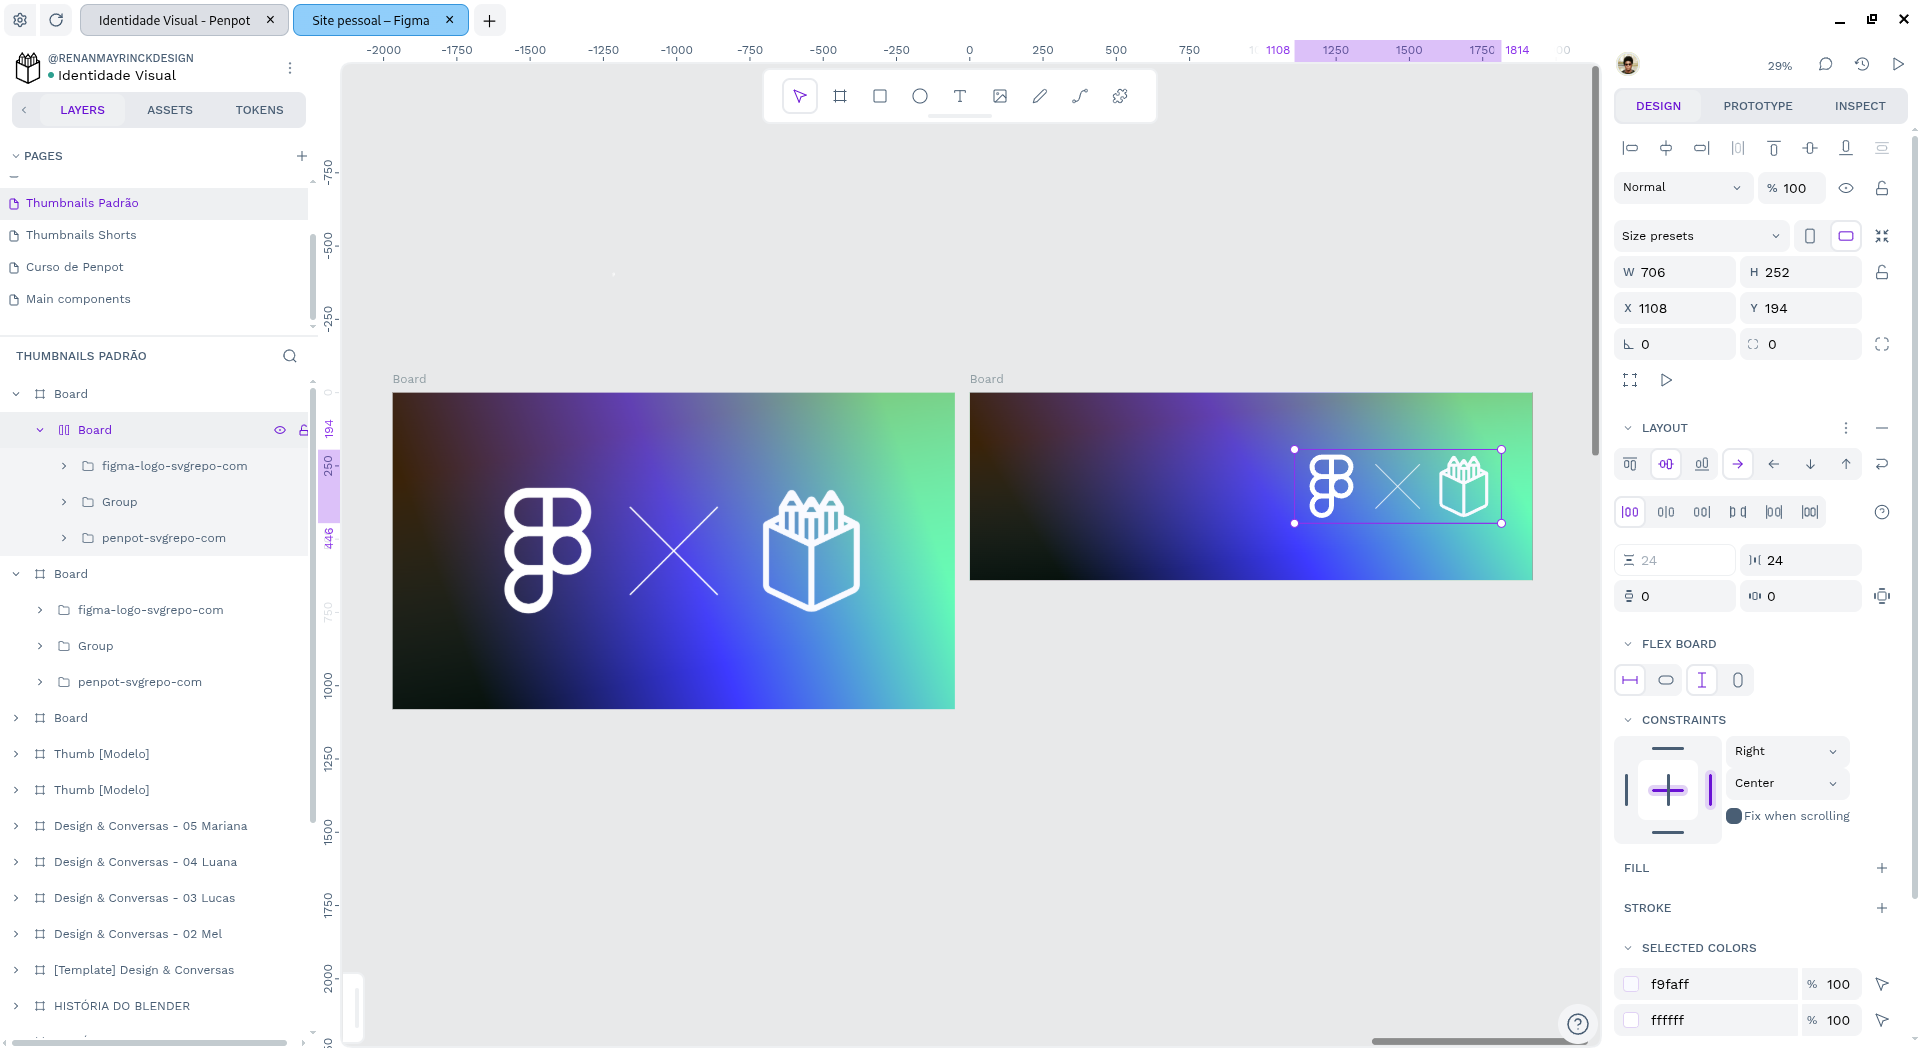The height and width of the screenshot is (1048, 1920).
Task: Select the Pen/path tool
Action: tap(1040, 96)
